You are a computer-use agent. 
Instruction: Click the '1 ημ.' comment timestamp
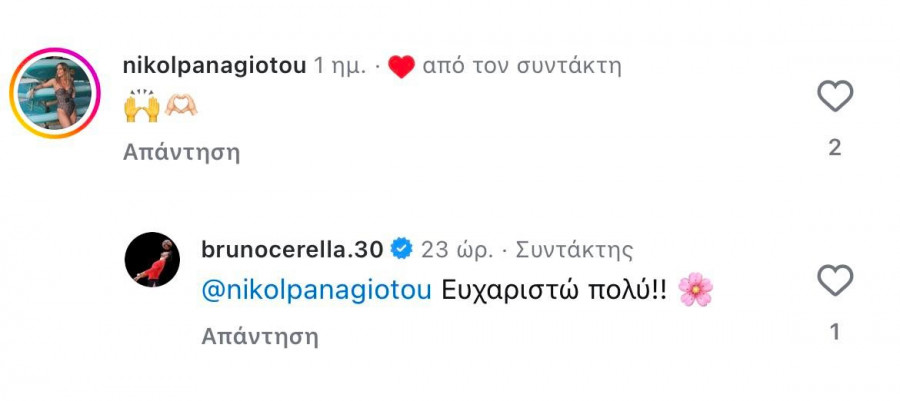340,66
